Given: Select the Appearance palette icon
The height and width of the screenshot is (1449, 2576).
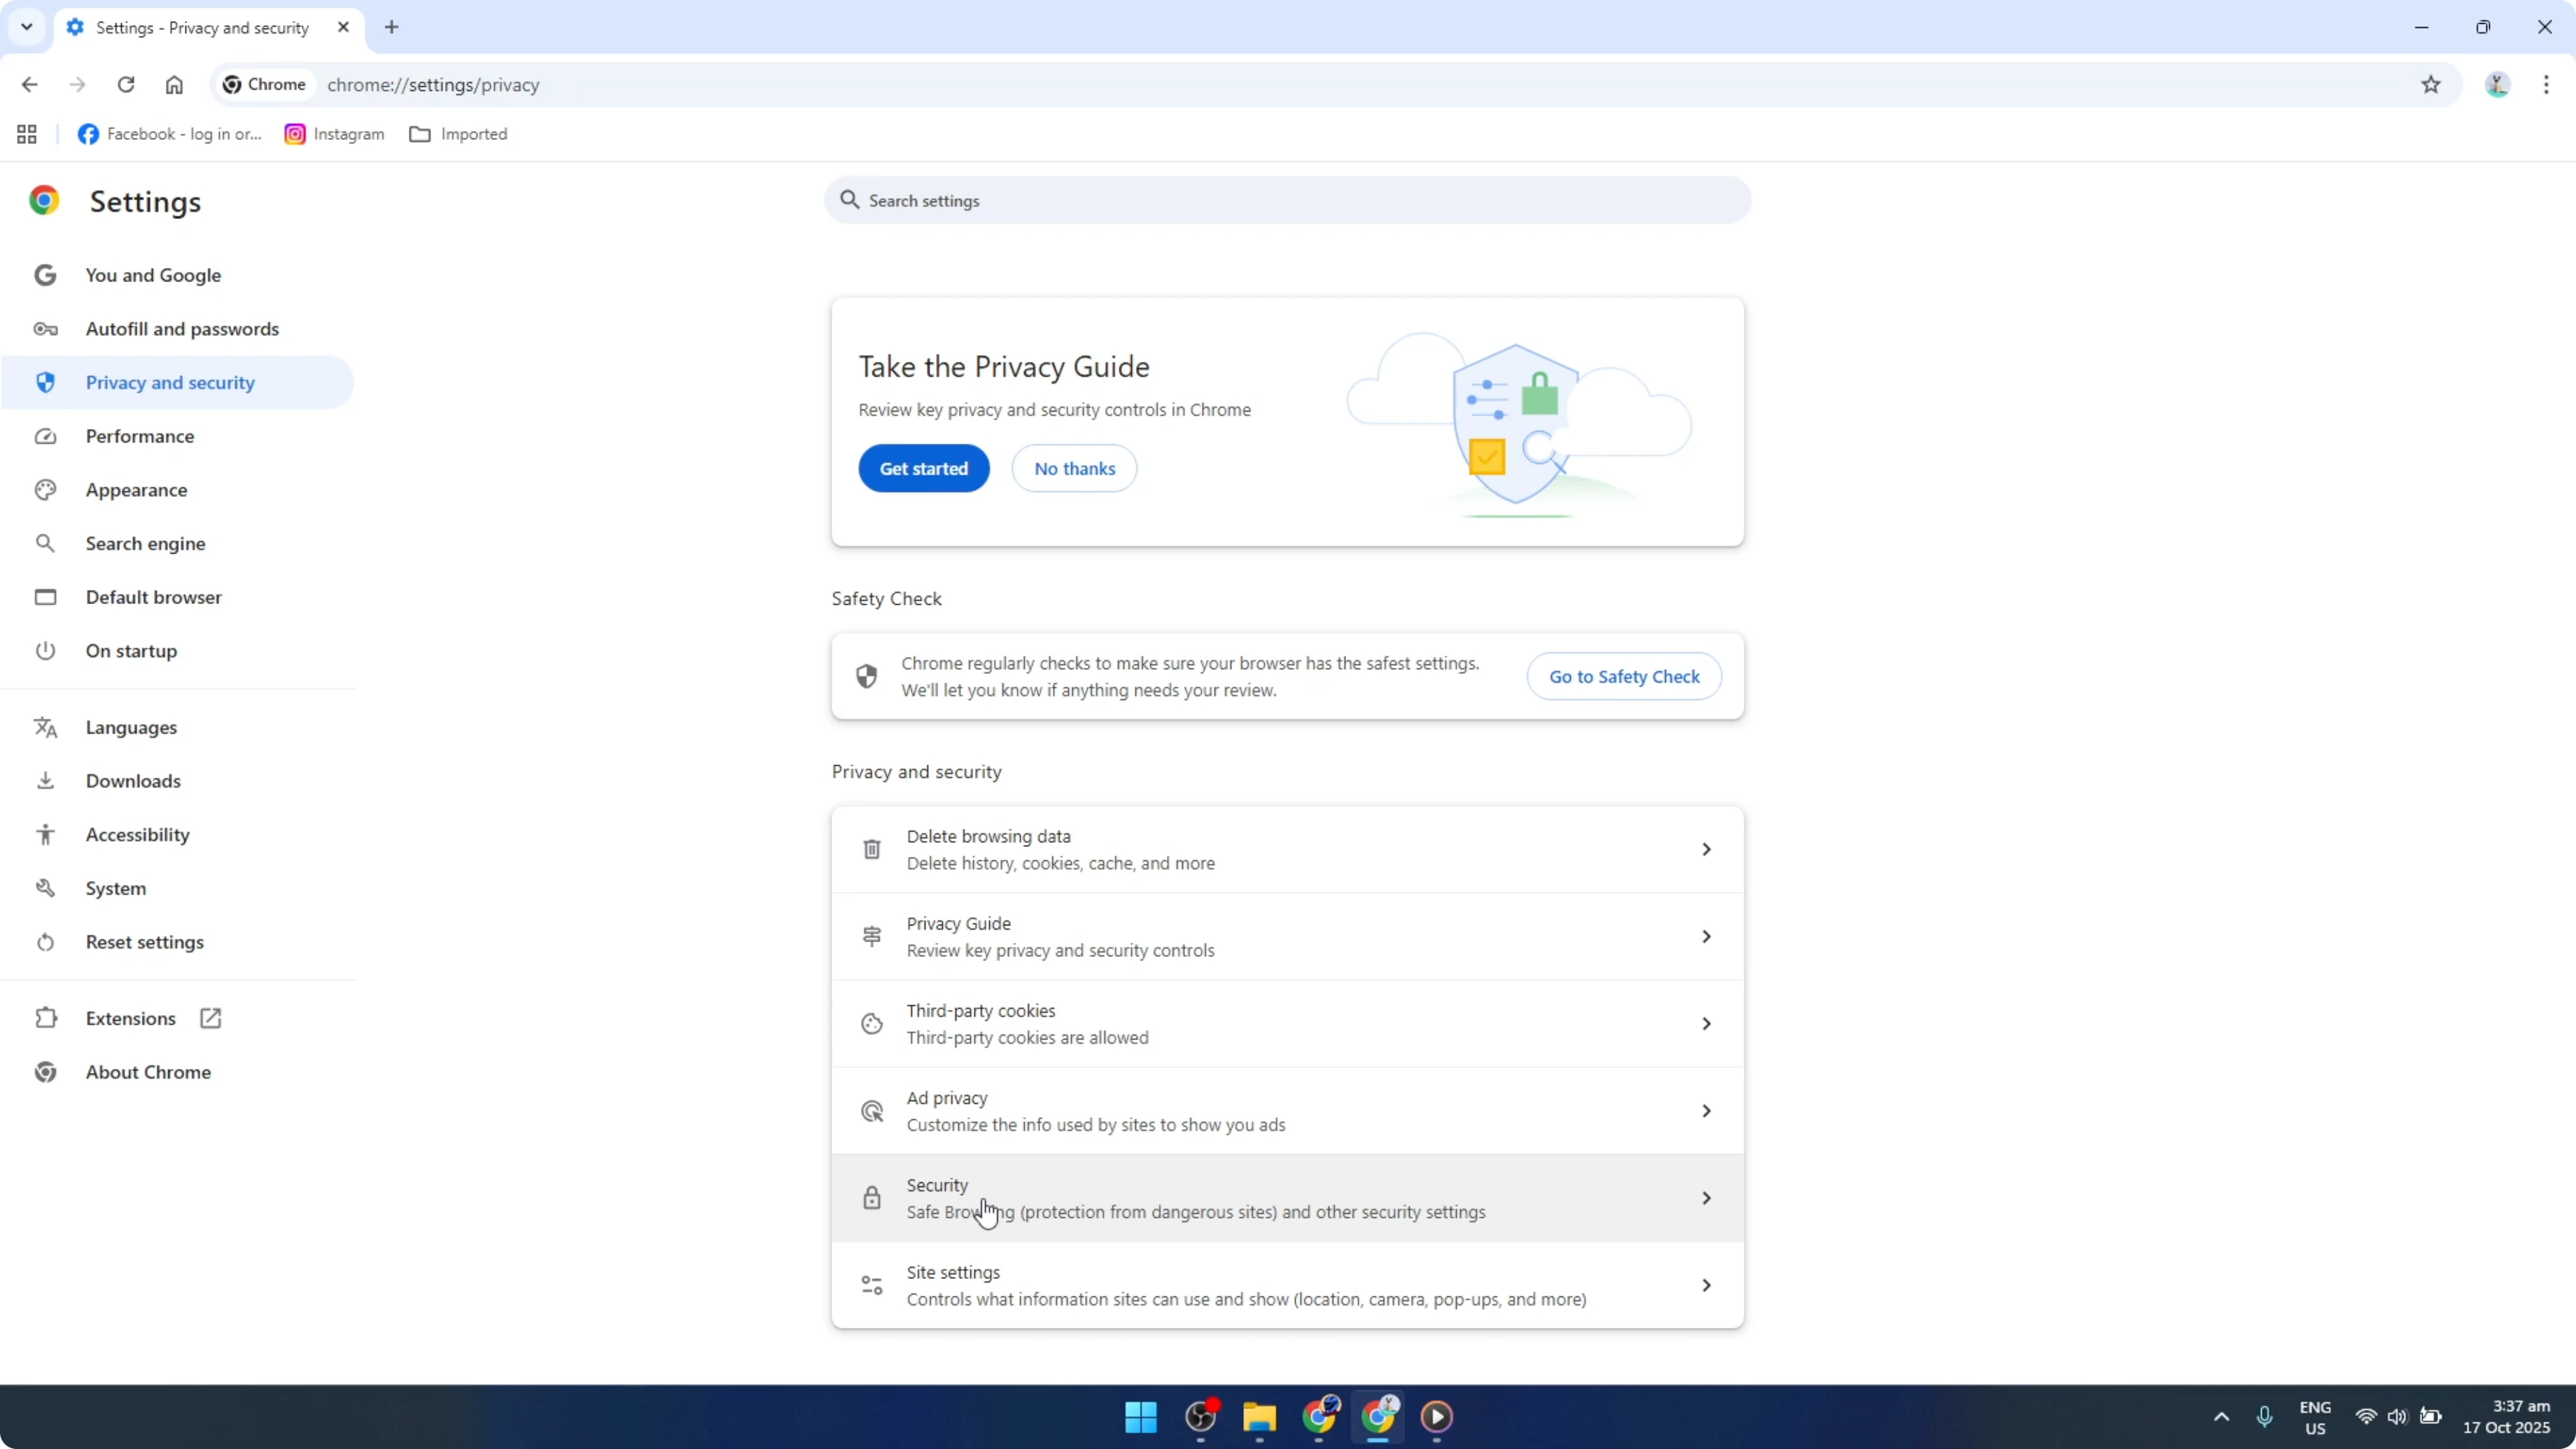Looking at the screenshot, I should [x=45, y=489].
